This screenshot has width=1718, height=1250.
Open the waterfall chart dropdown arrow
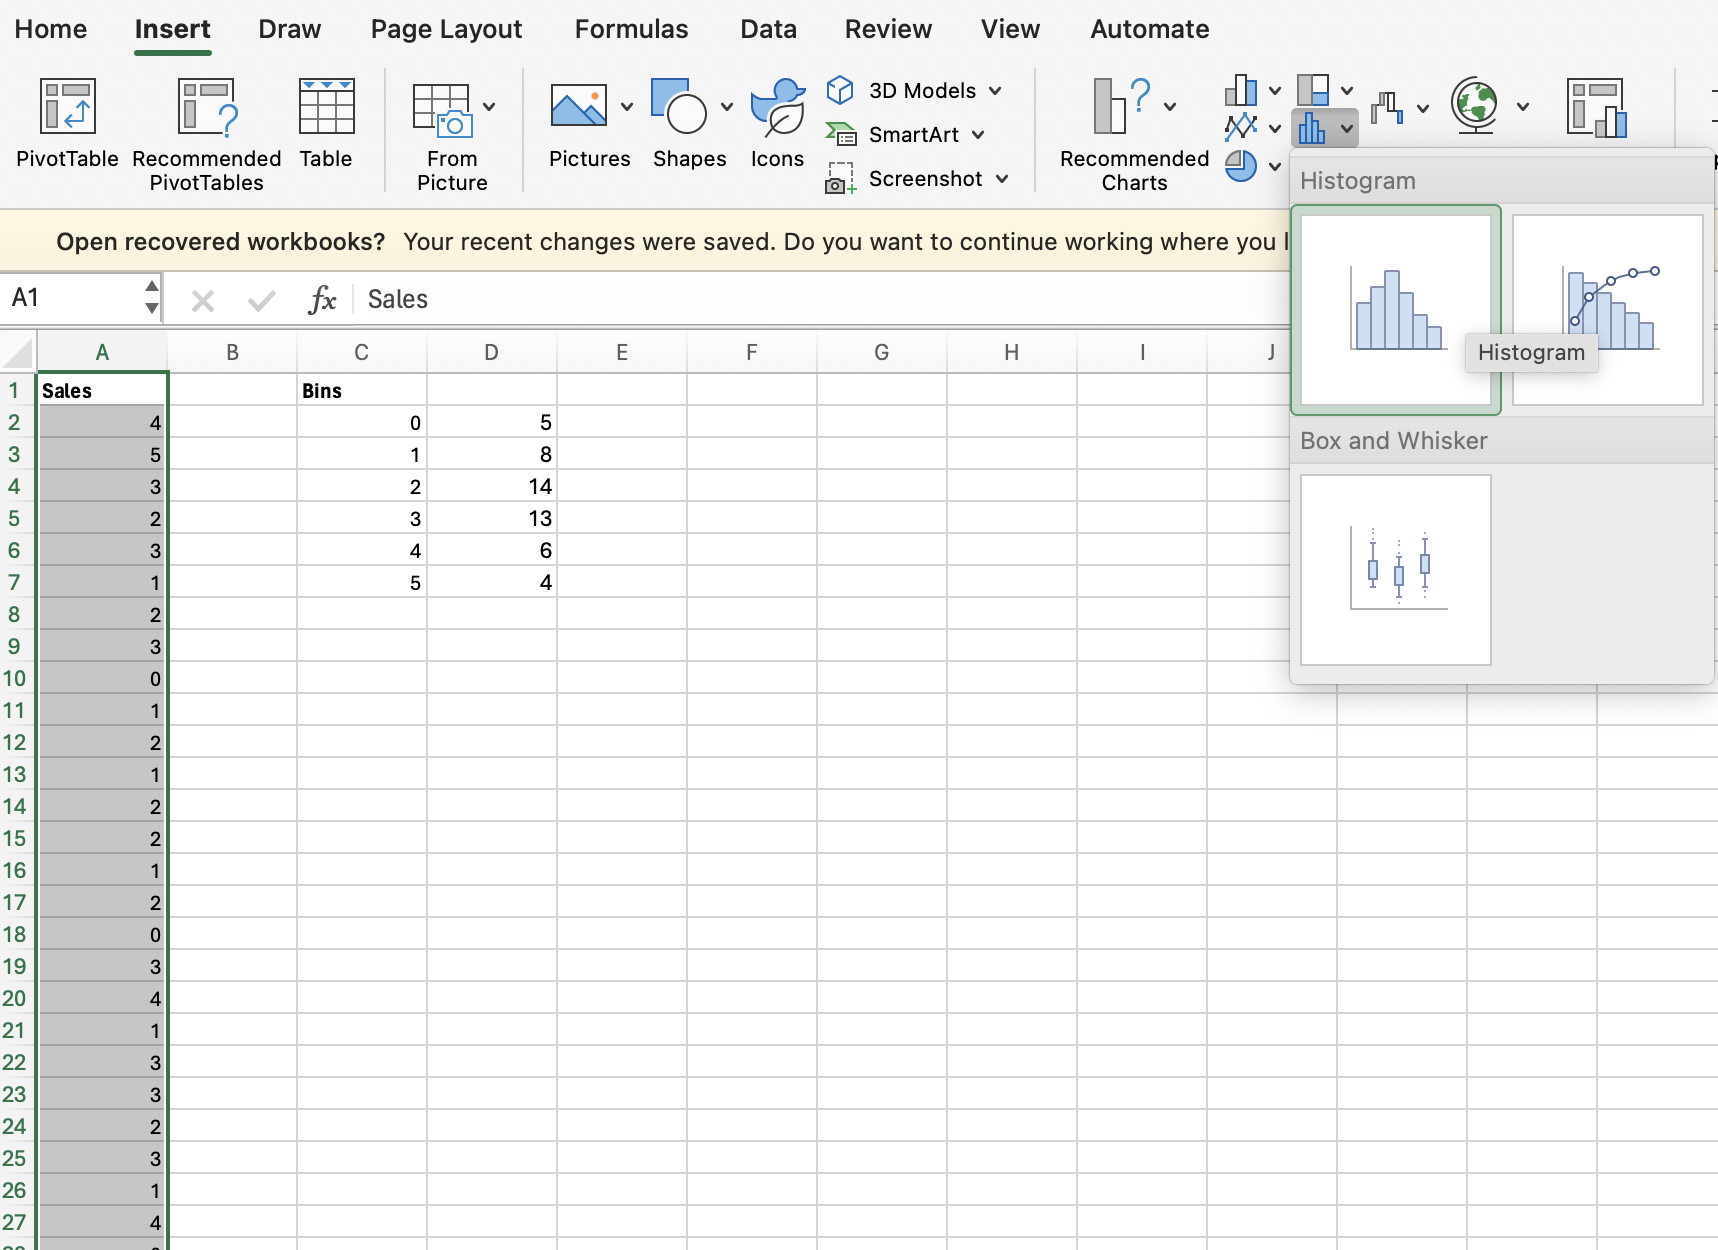tap(1422, 108)
